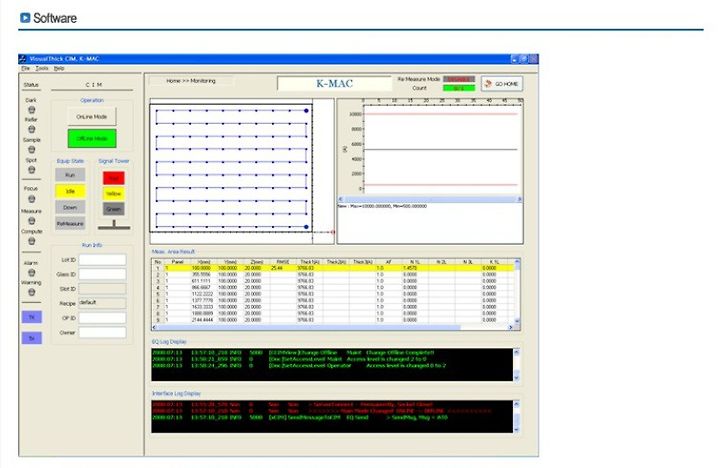The height and width of the screenshot is (468, 720).
Task: Select row 9 in the results table
Action: [333, 320]
